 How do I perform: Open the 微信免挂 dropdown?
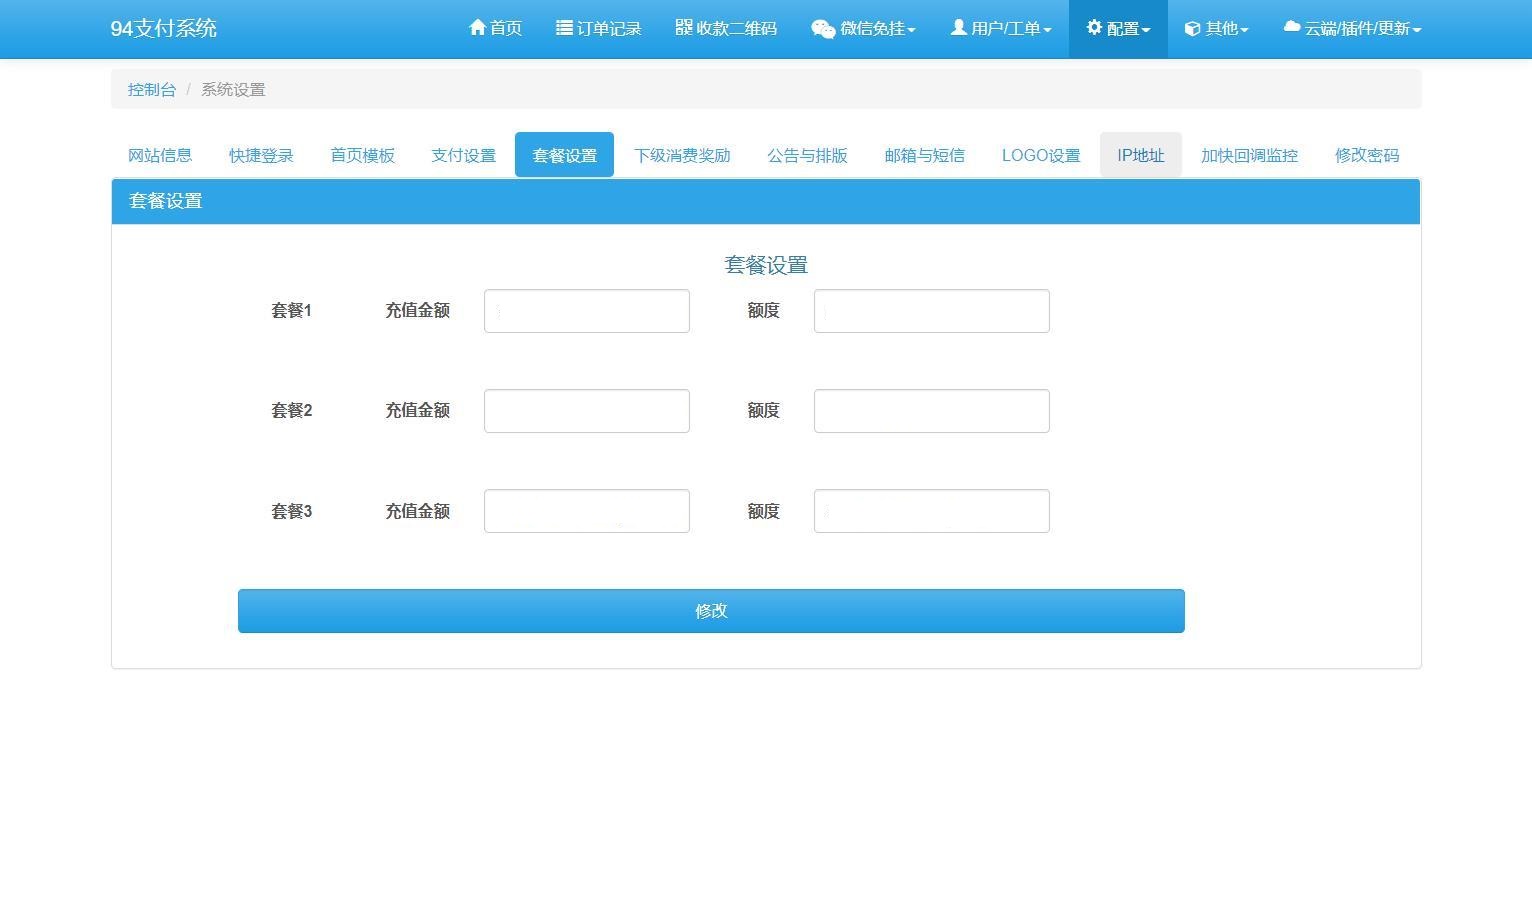coord(863,28)
